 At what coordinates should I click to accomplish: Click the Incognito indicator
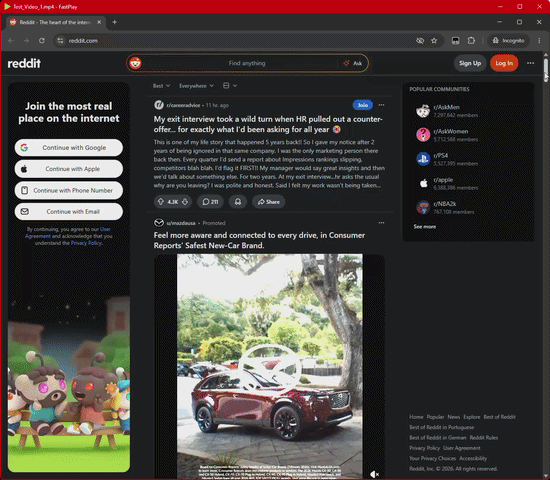click(508, 41)
